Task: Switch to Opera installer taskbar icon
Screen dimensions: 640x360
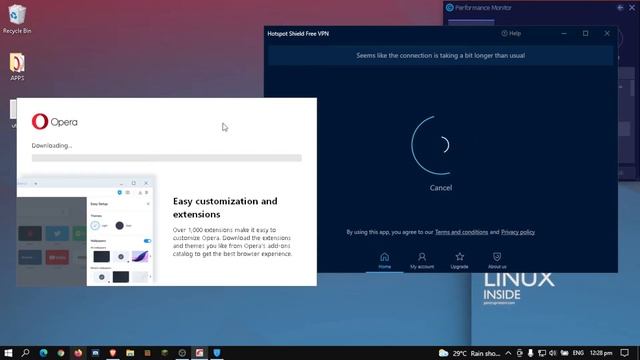Action: pyautogui.click(x=199, y=353)
